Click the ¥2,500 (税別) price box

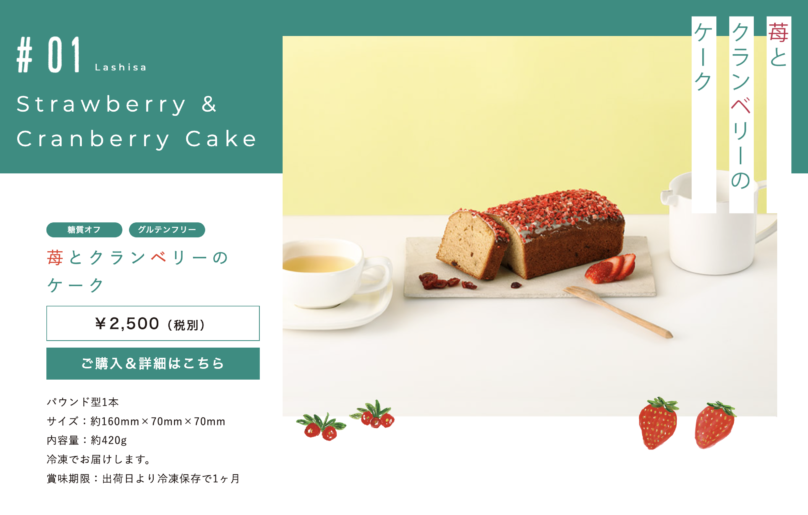tap(153, 323)
